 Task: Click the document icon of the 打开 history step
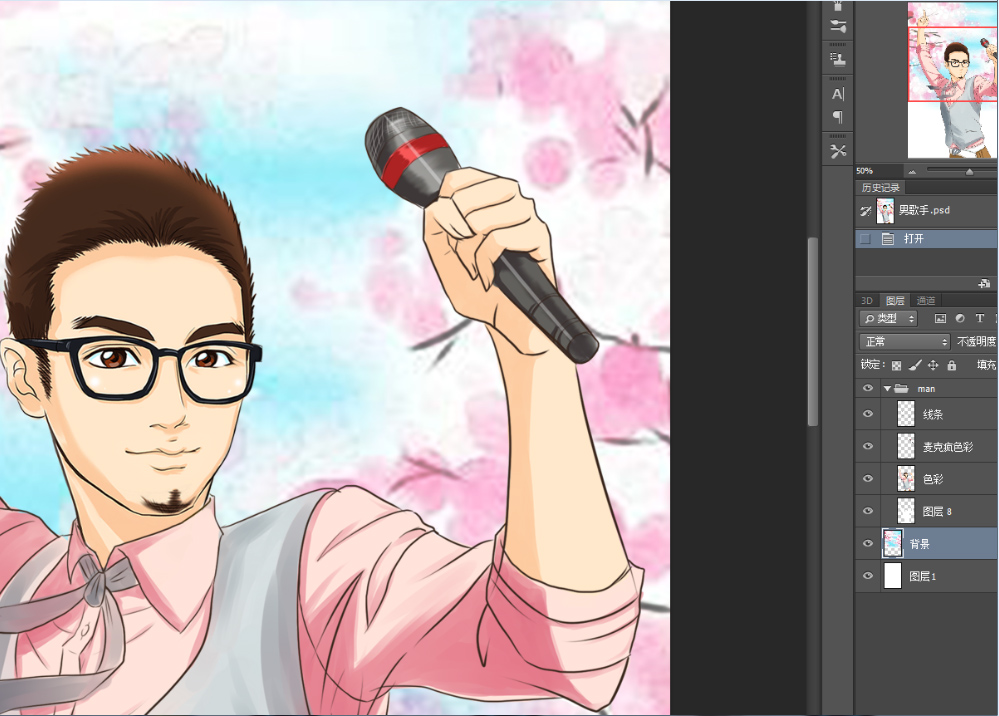[888, 239]
